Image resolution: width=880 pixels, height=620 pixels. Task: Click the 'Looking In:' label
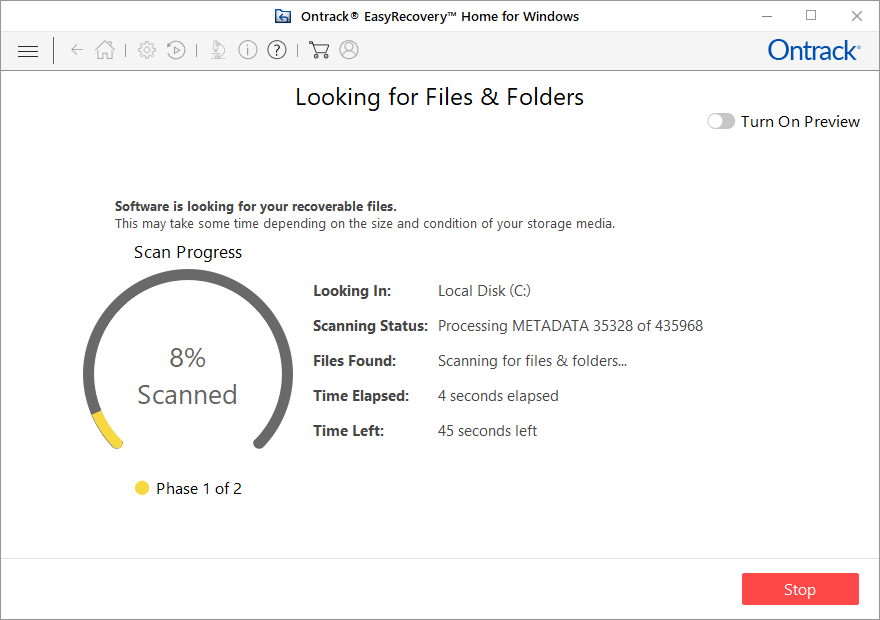click(352, 291)
